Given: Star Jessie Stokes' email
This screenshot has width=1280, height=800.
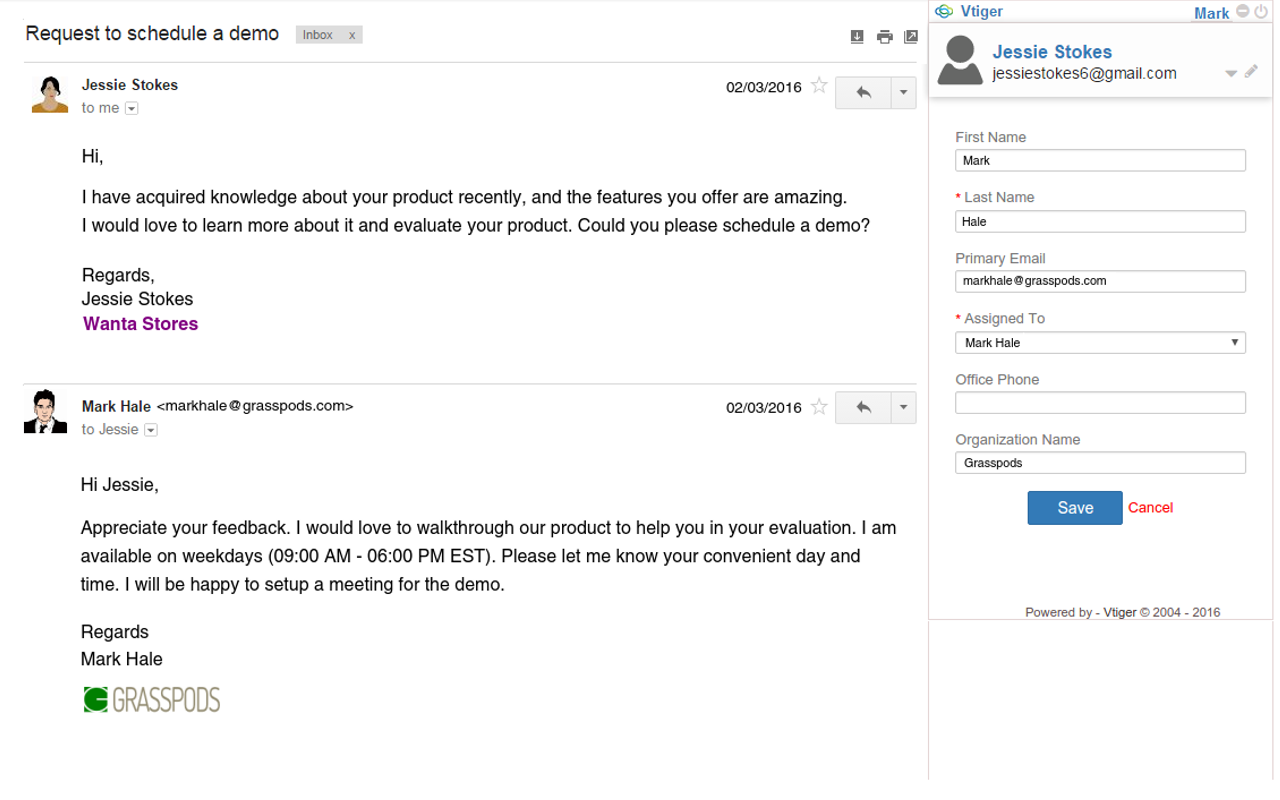Looking at the screenshot, I should tap(819, 86).
